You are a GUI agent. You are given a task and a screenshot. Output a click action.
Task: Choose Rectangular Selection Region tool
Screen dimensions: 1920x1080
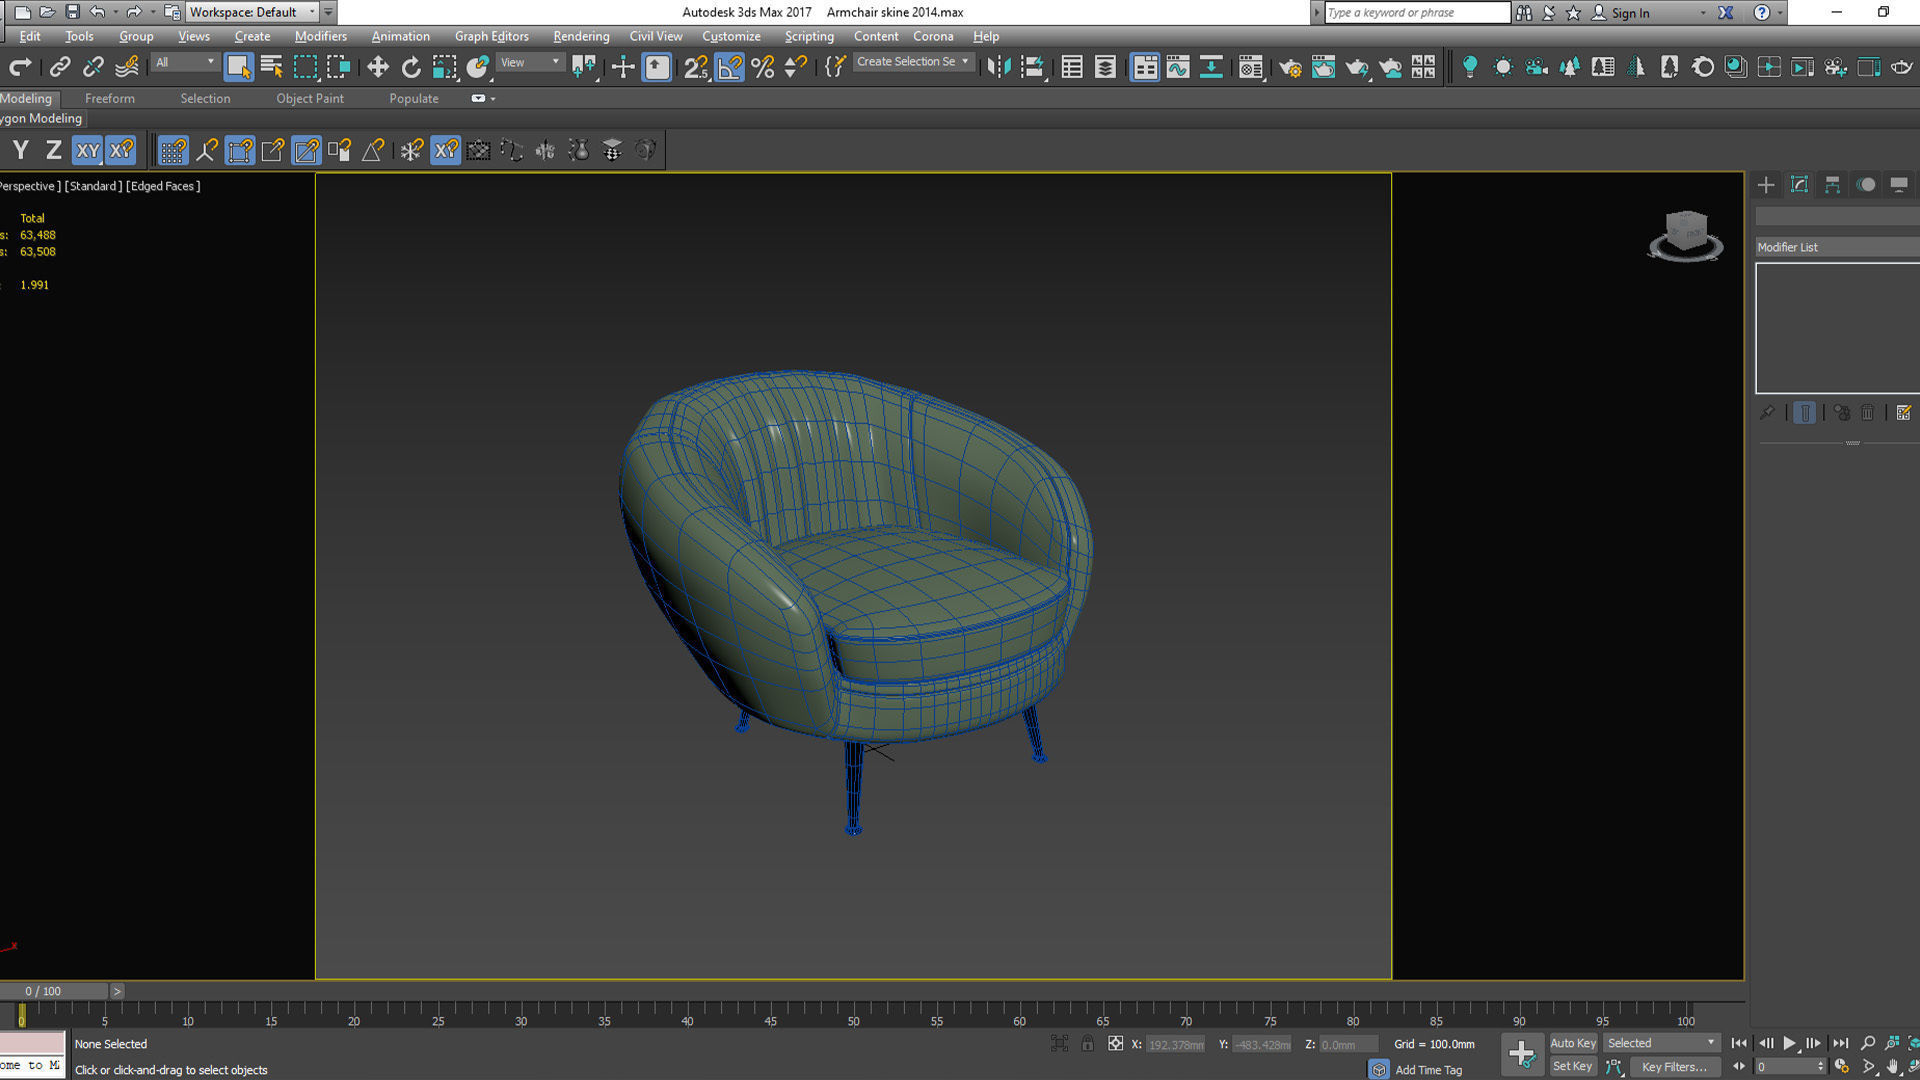point(305,67)
